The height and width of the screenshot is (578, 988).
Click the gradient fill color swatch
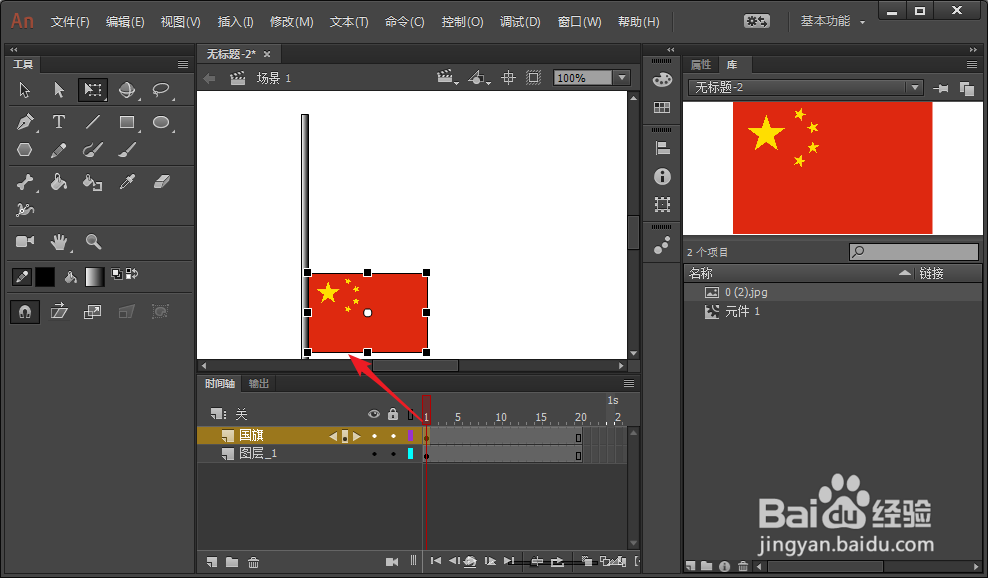(95, 277)
